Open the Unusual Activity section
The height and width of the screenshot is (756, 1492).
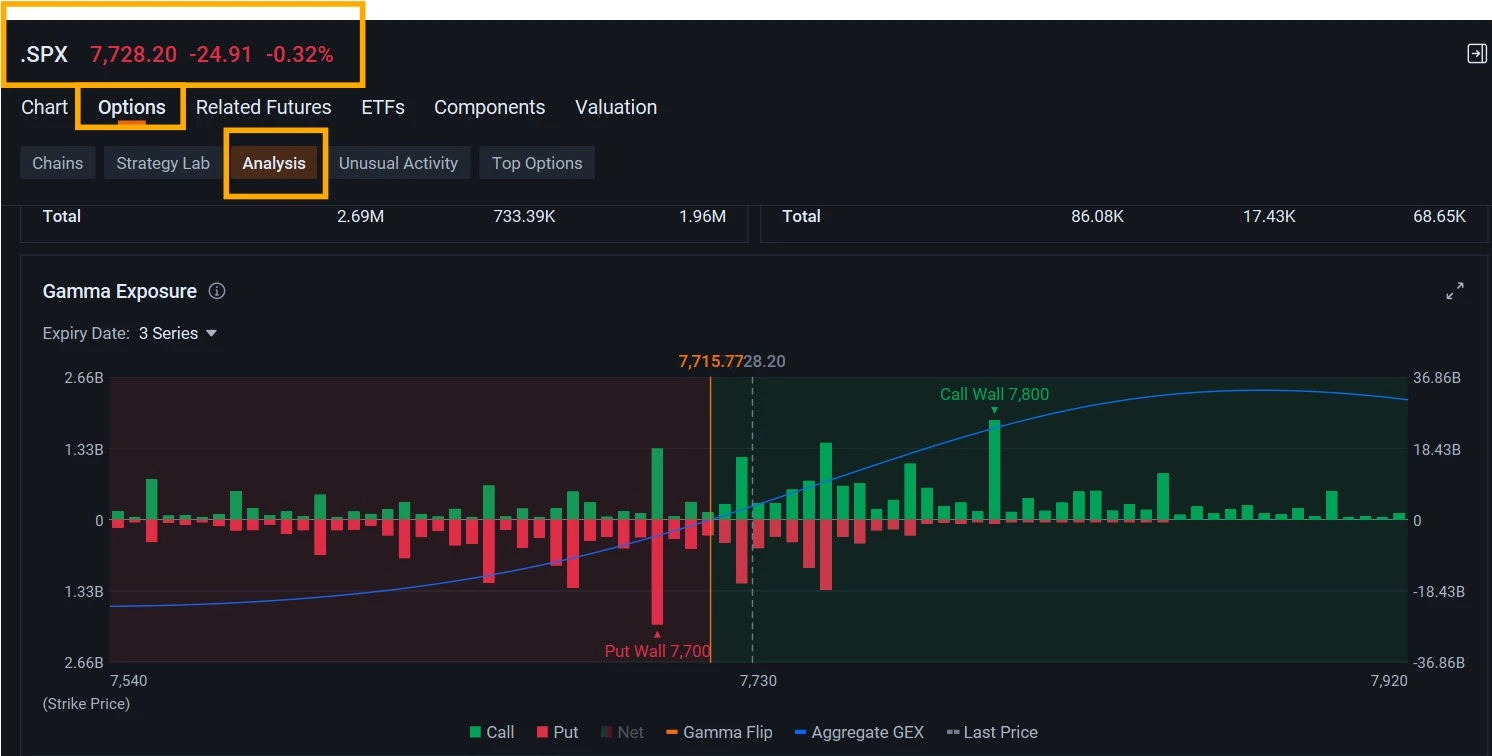tap(398, 163)
